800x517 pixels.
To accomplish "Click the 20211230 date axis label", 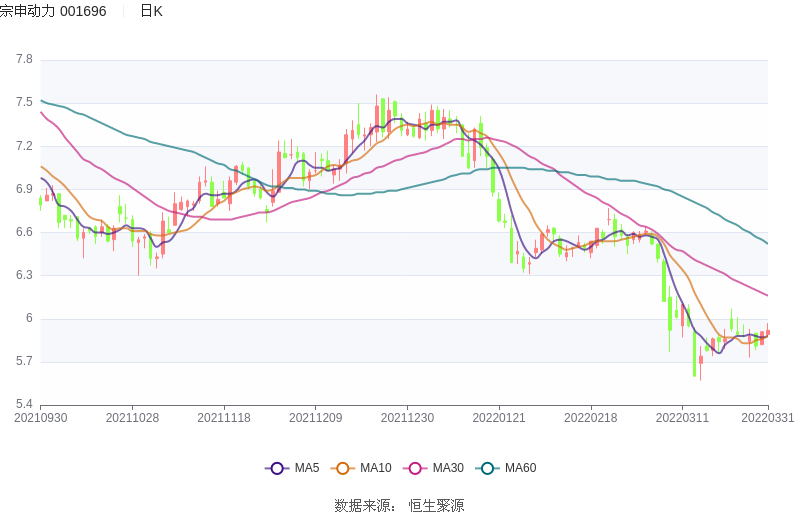I will pos(407,418).
